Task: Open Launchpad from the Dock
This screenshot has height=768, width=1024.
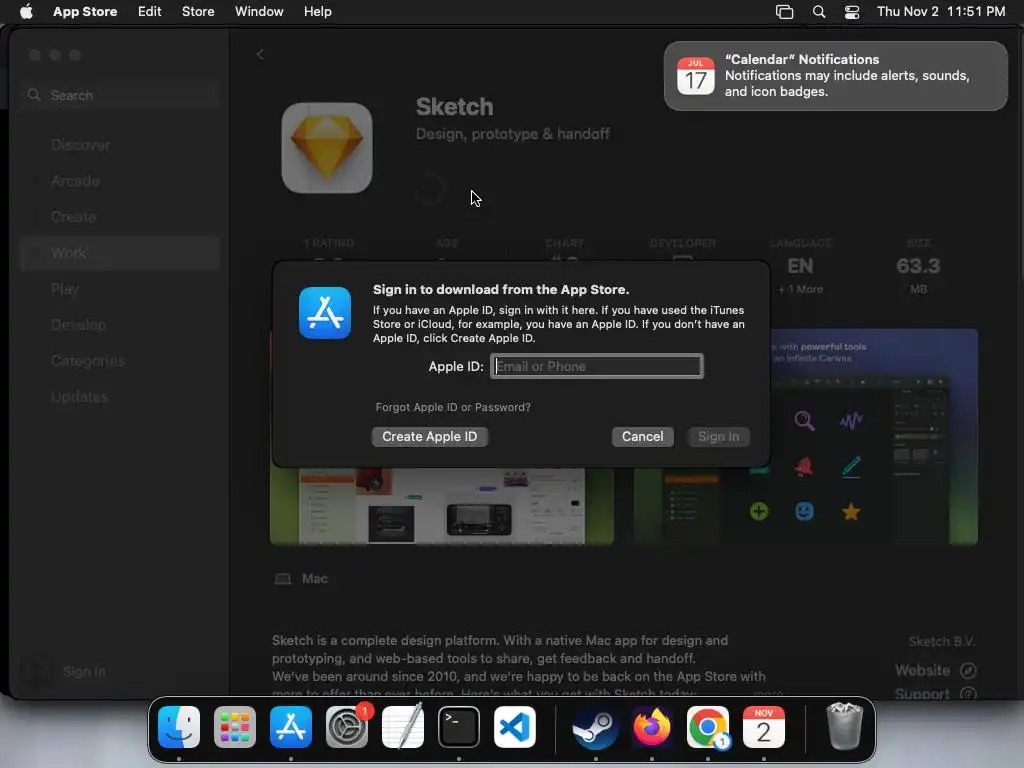Action: (x=234, y=727)
